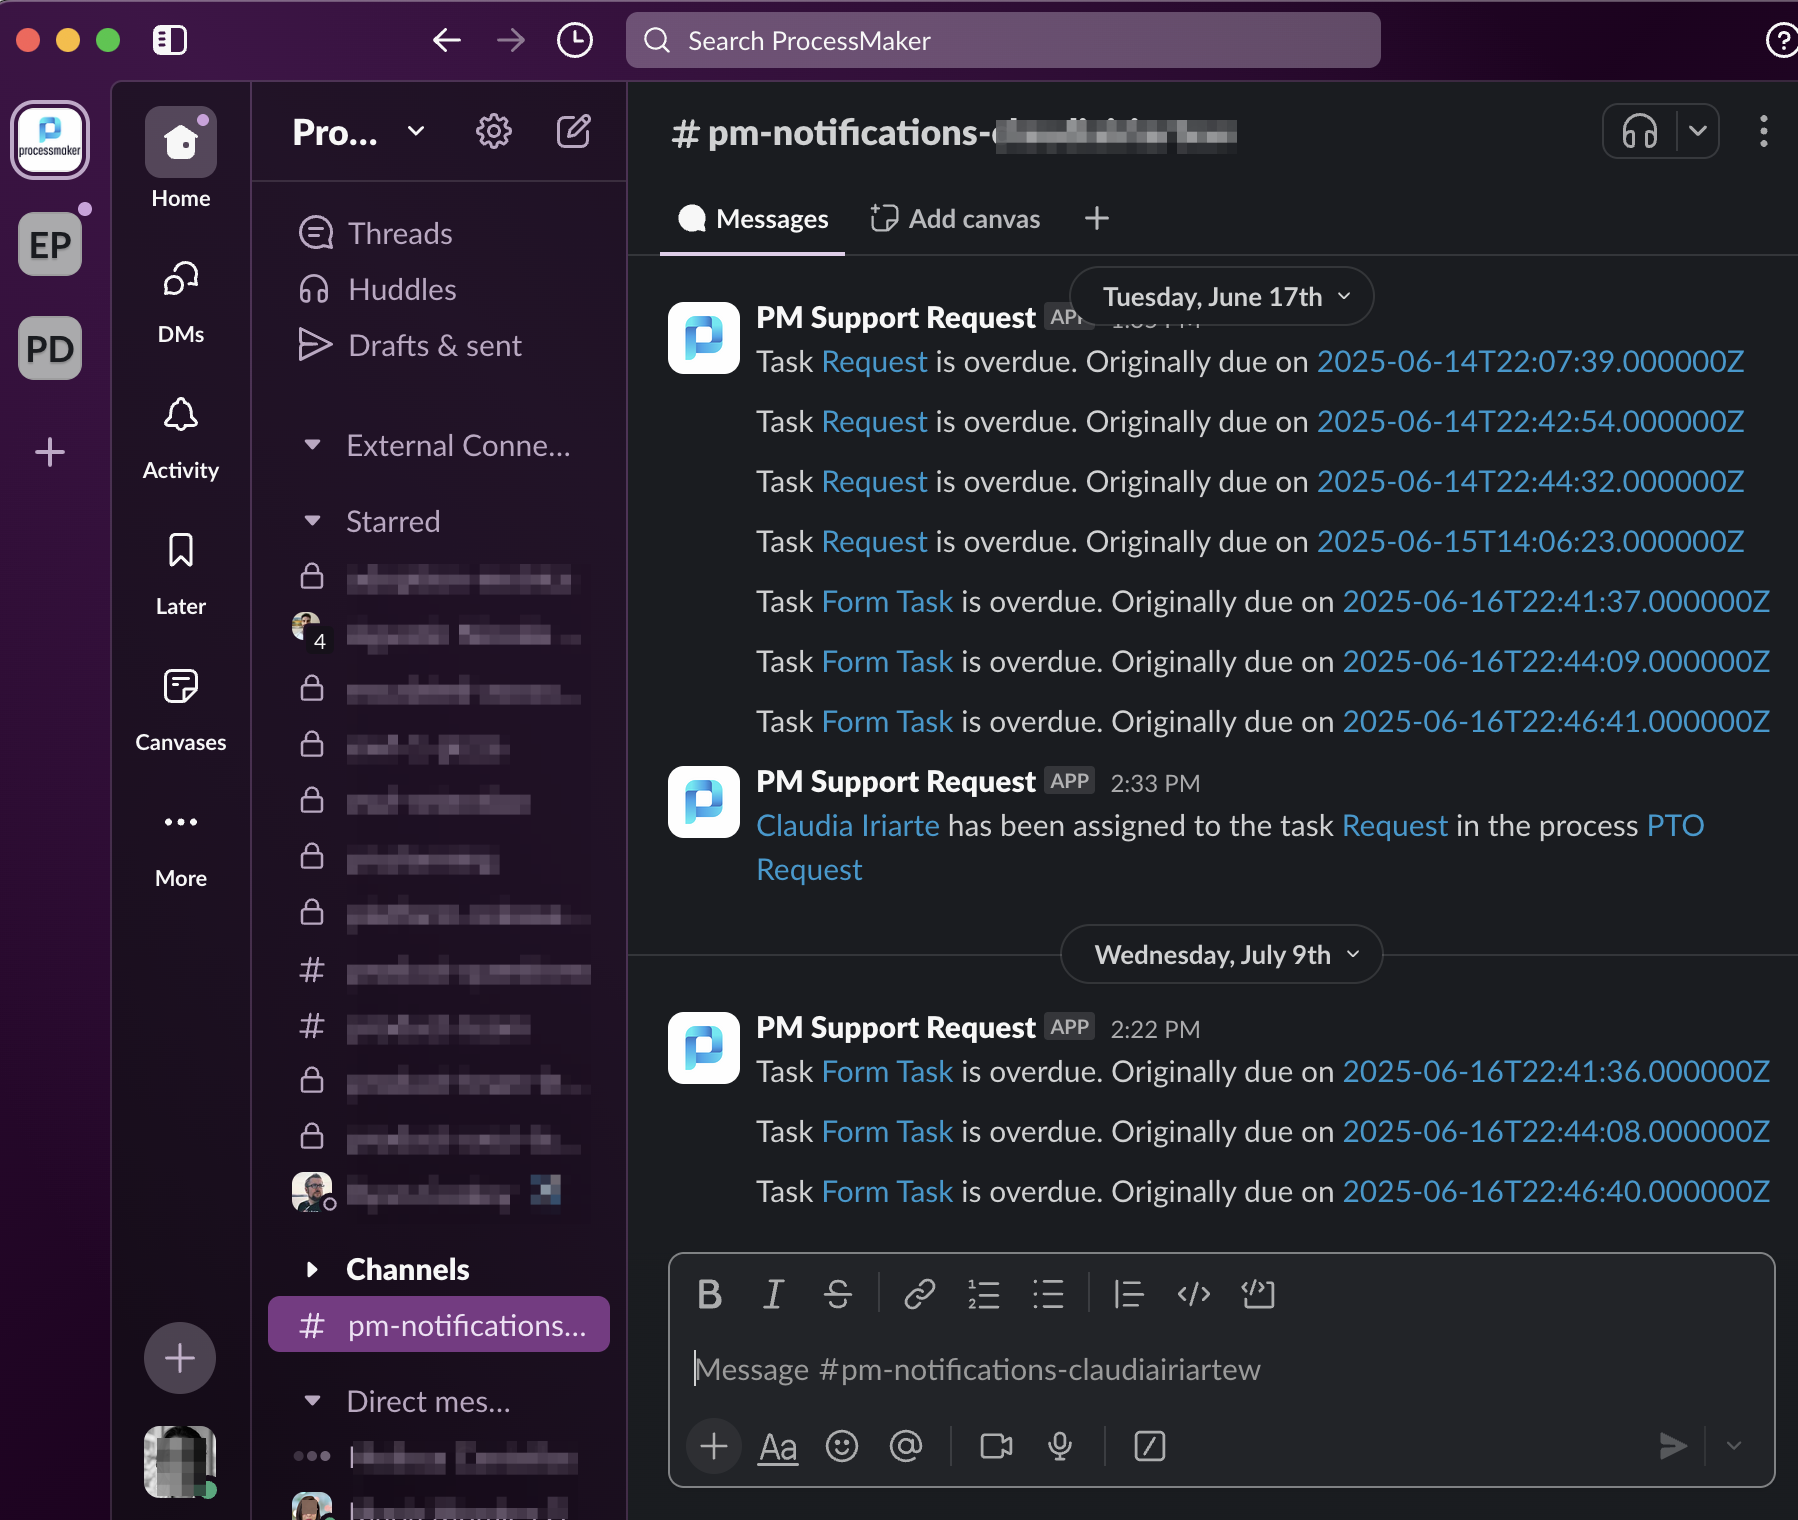Toggle bulleted list formatting
This screenshot has height=1520, width=1798.
pos(1048,1294)
